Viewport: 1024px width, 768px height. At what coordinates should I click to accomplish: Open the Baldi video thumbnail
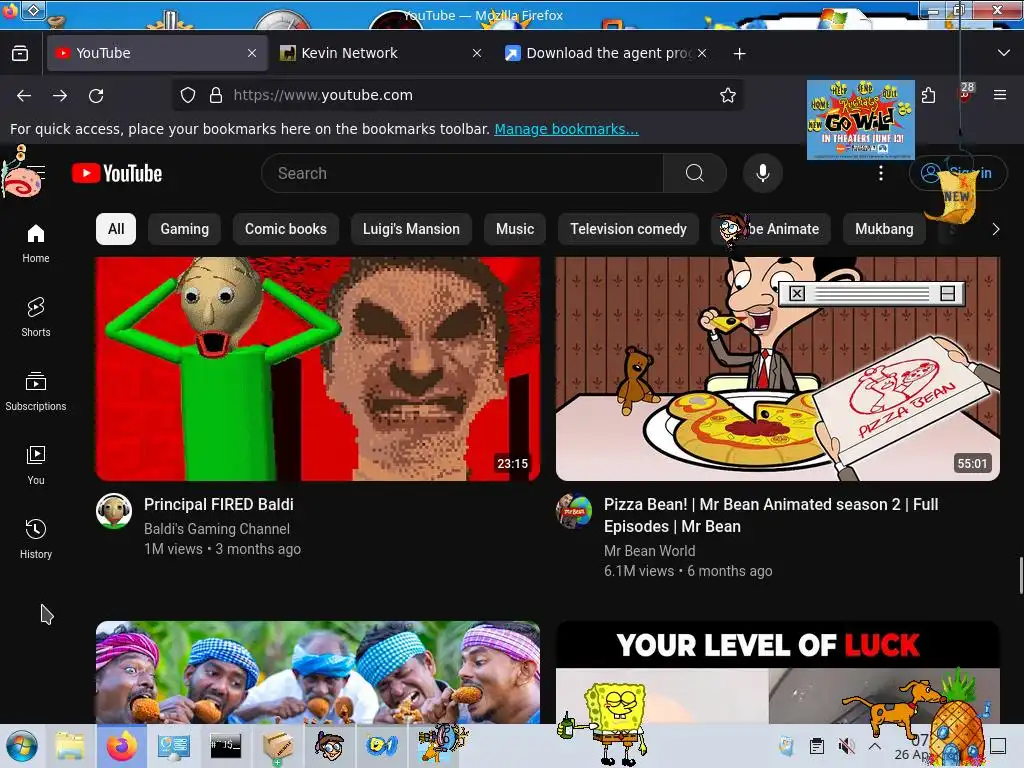click(318, 369)
